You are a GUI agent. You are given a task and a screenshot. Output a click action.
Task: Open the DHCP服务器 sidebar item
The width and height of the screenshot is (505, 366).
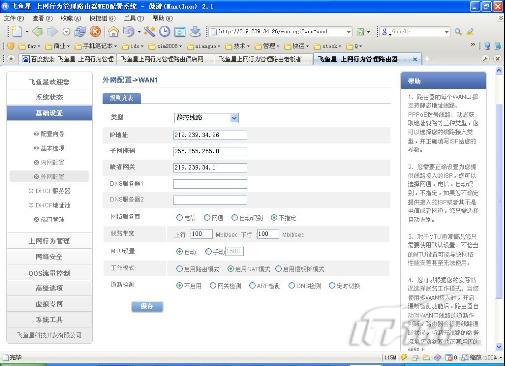[x=49, y=191]
